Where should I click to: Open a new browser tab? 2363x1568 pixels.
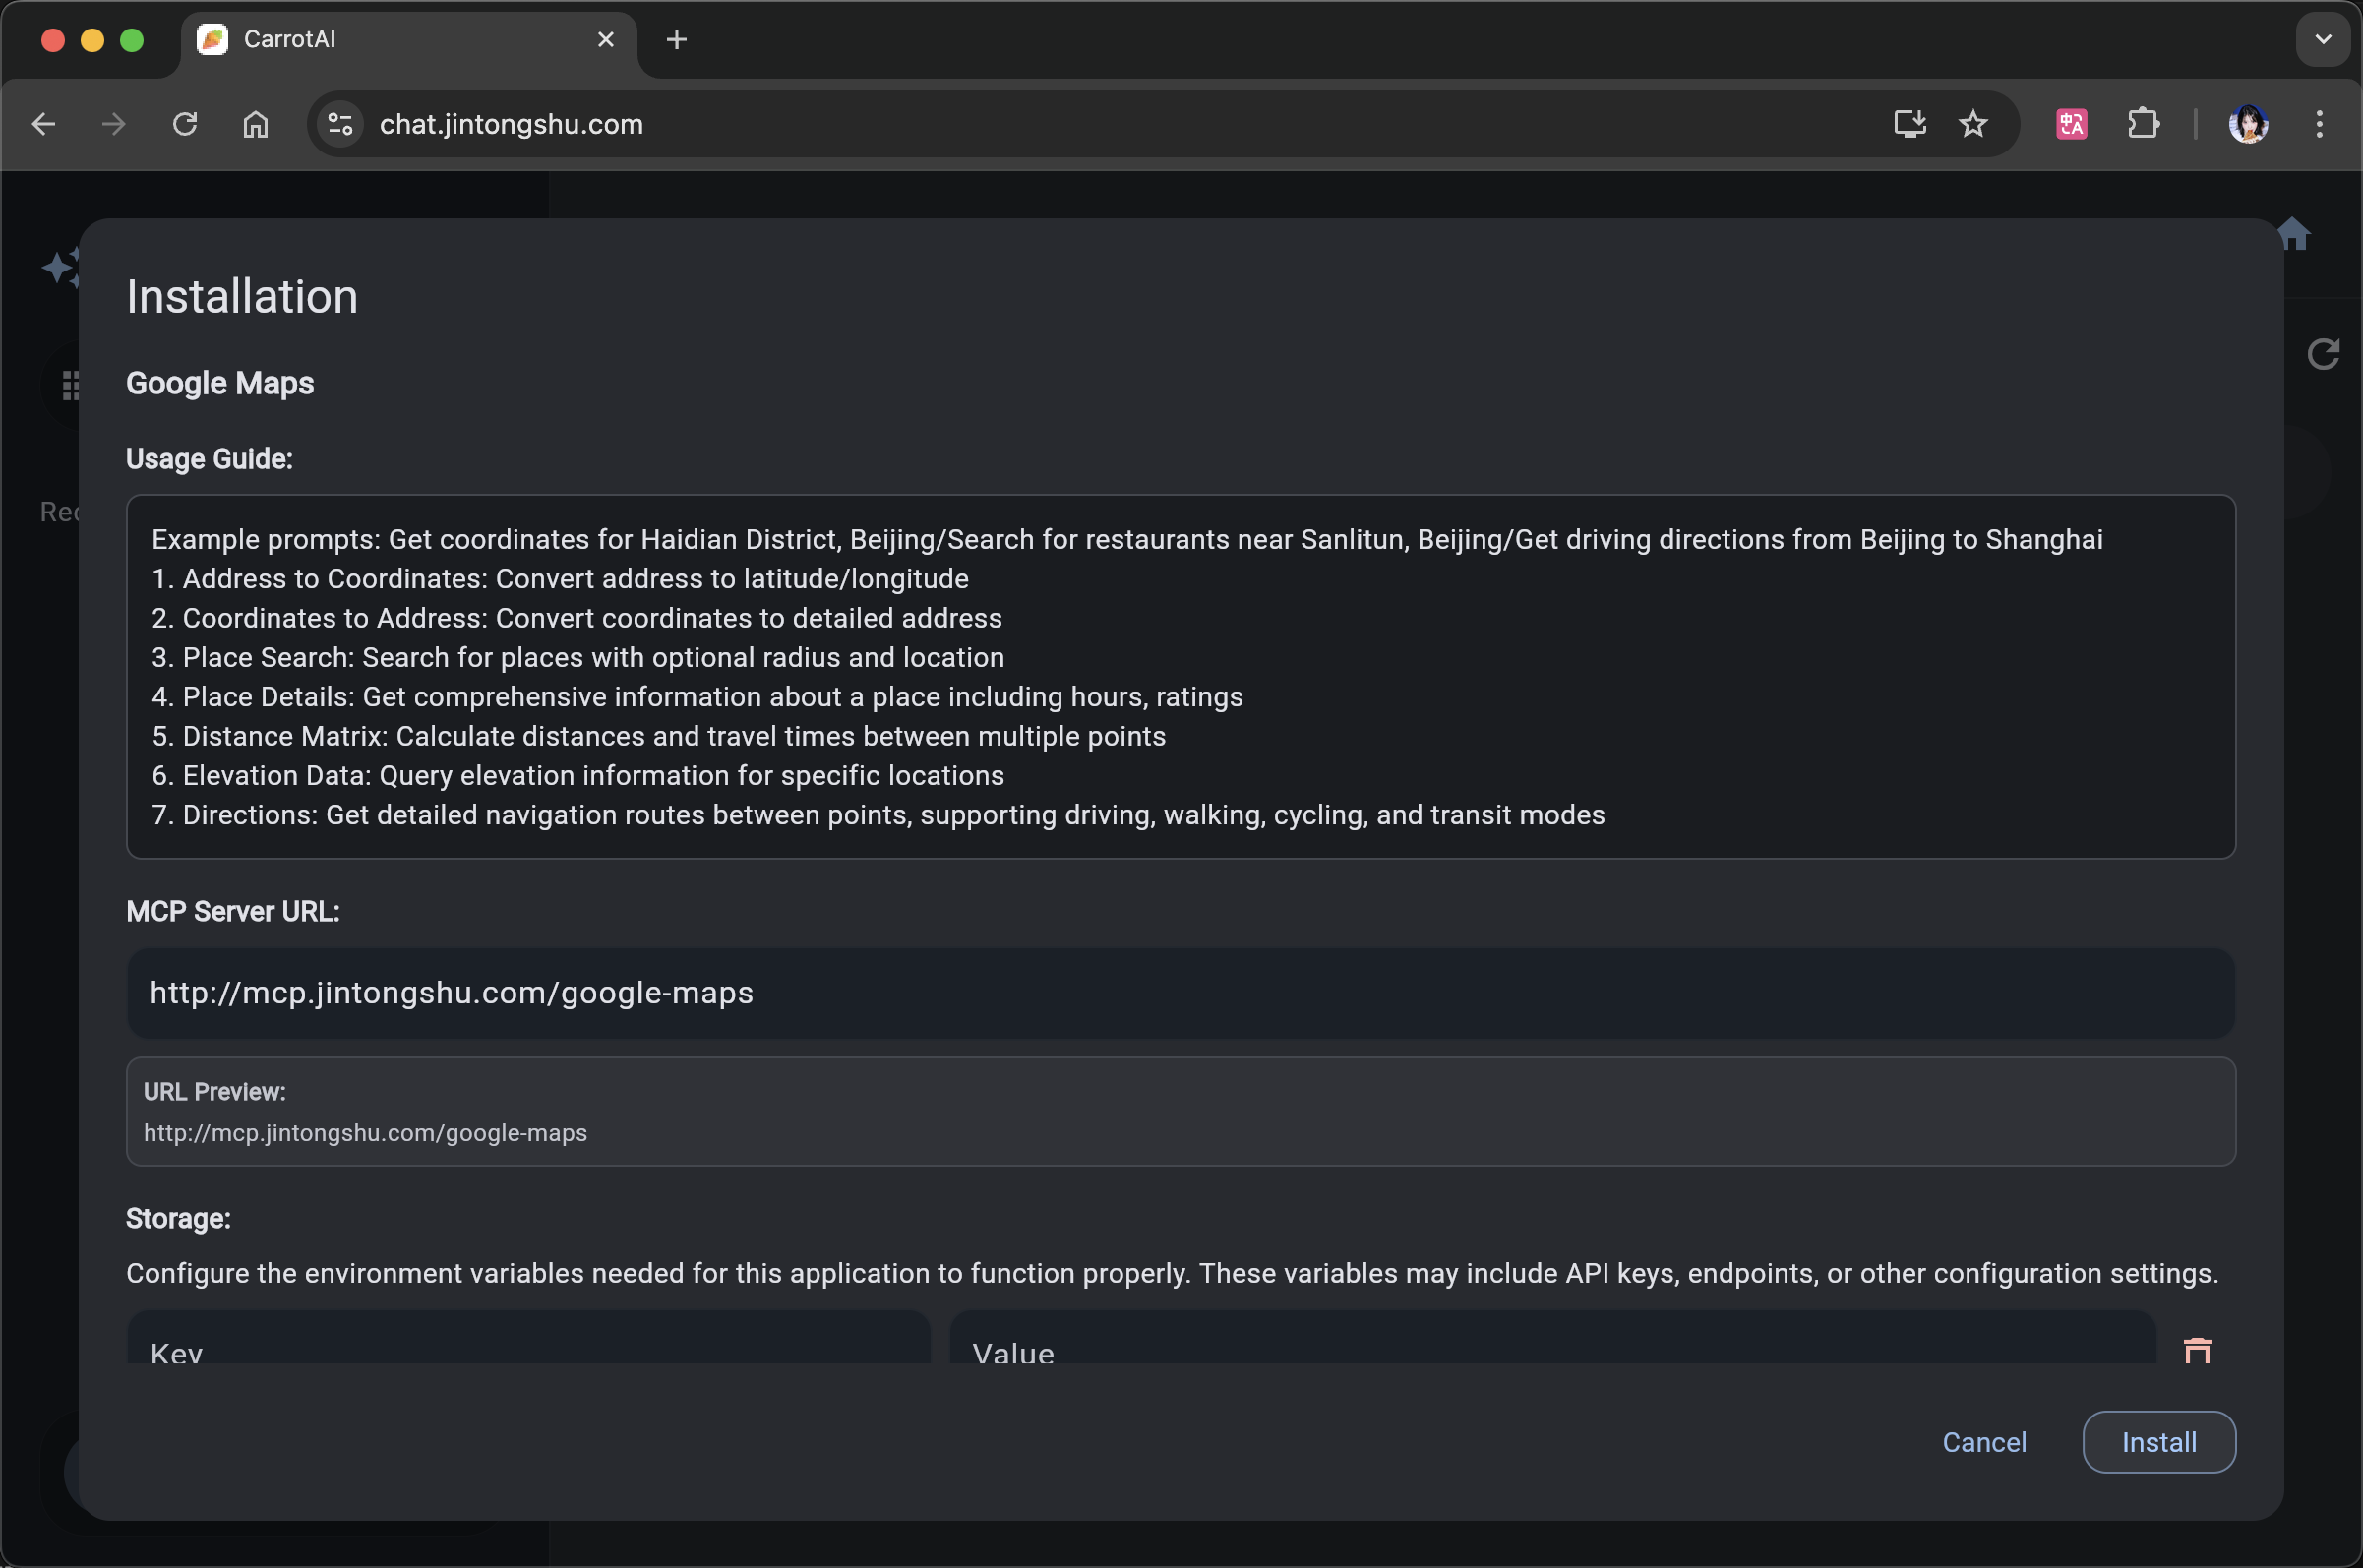click(676, 40)
